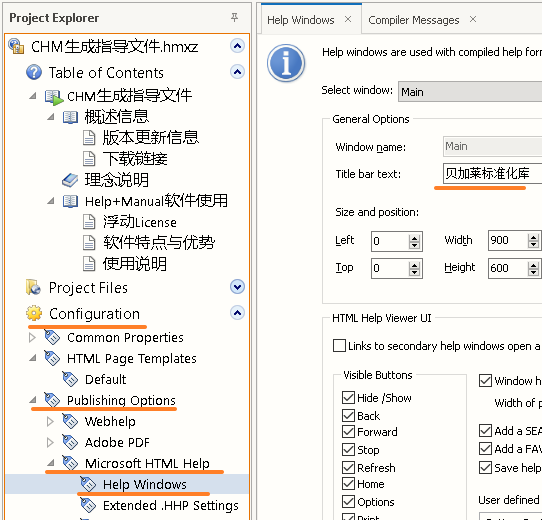Click the Extended .HHP Settings tag icon
The width and height of the screenshot is (542, 520).
click(88, 505)
